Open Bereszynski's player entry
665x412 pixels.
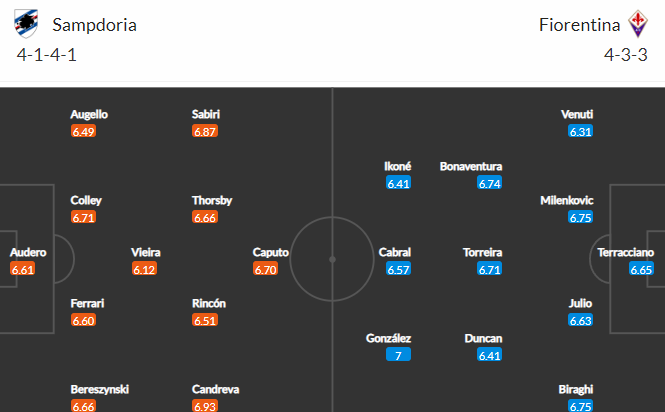(x=99, y=390)
